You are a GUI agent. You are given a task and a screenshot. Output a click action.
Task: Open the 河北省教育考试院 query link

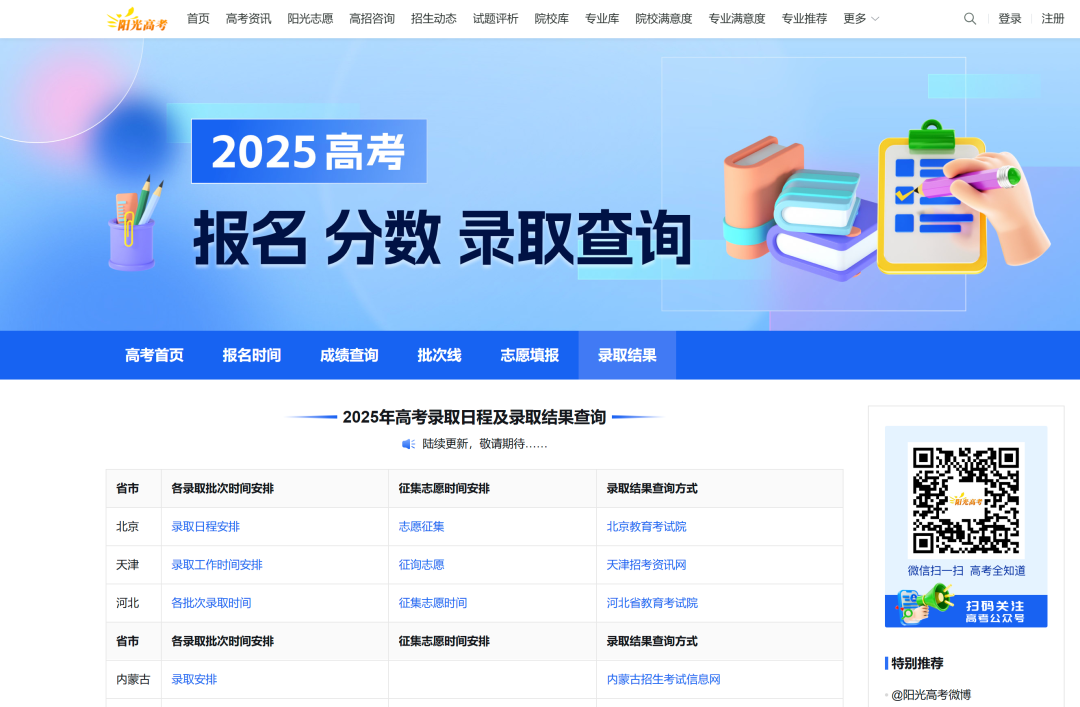[x=651, y=602]
